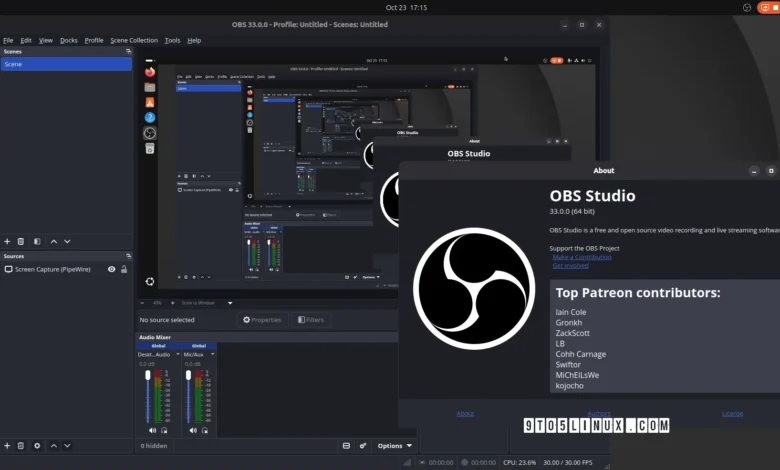Click contributor name Gronkh
The image size is (780, 470).
569,322
